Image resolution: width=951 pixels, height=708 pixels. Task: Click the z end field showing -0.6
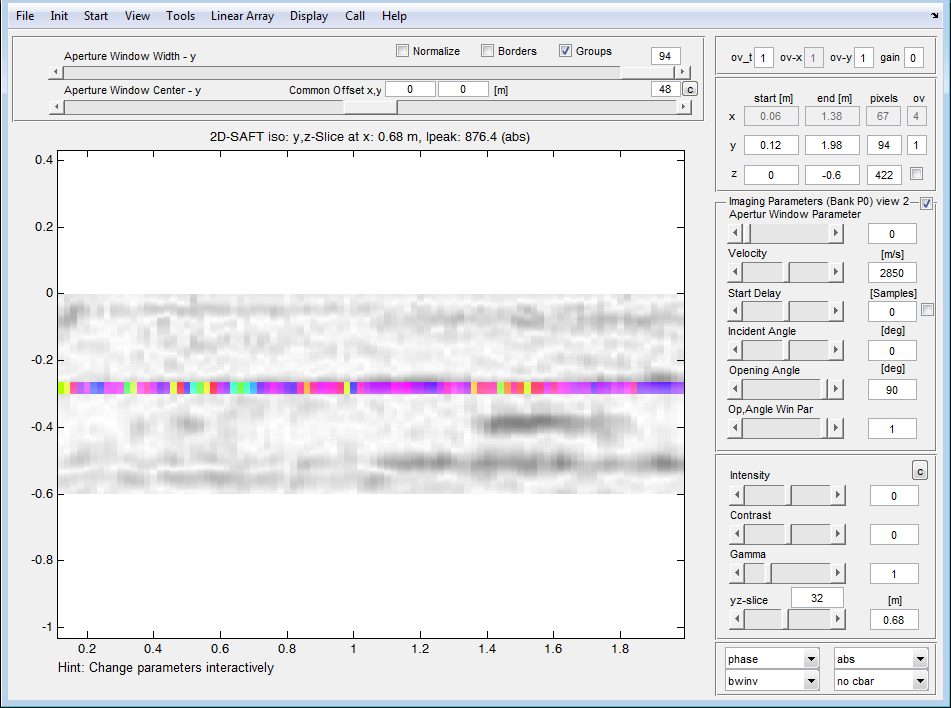coord(832,175)
